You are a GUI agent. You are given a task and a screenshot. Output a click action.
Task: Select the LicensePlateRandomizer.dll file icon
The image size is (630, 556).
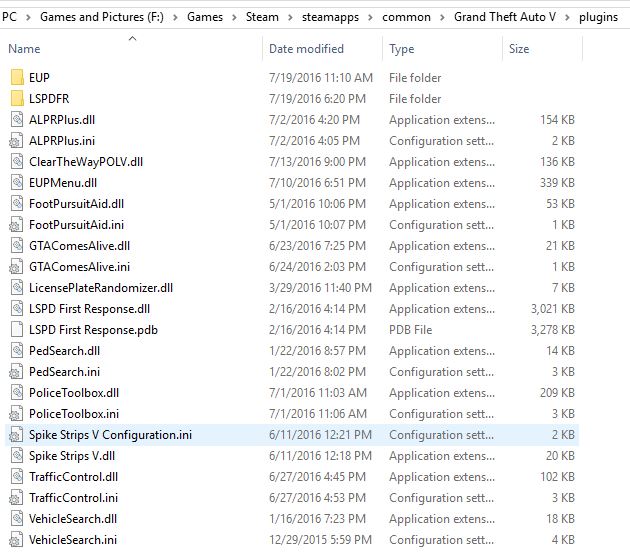16,288
